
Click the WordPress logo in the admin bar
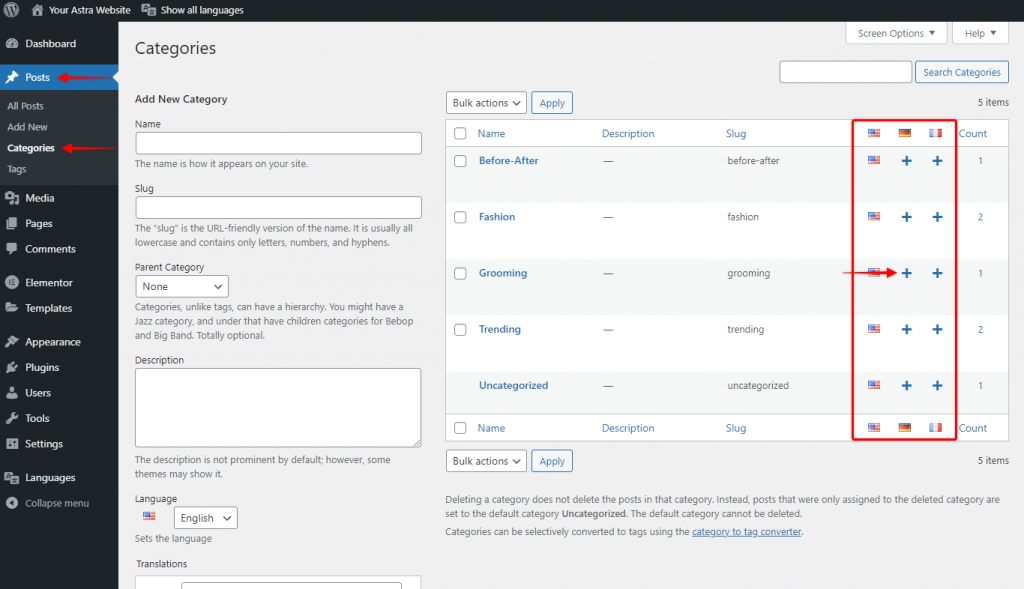pos(11,10)
